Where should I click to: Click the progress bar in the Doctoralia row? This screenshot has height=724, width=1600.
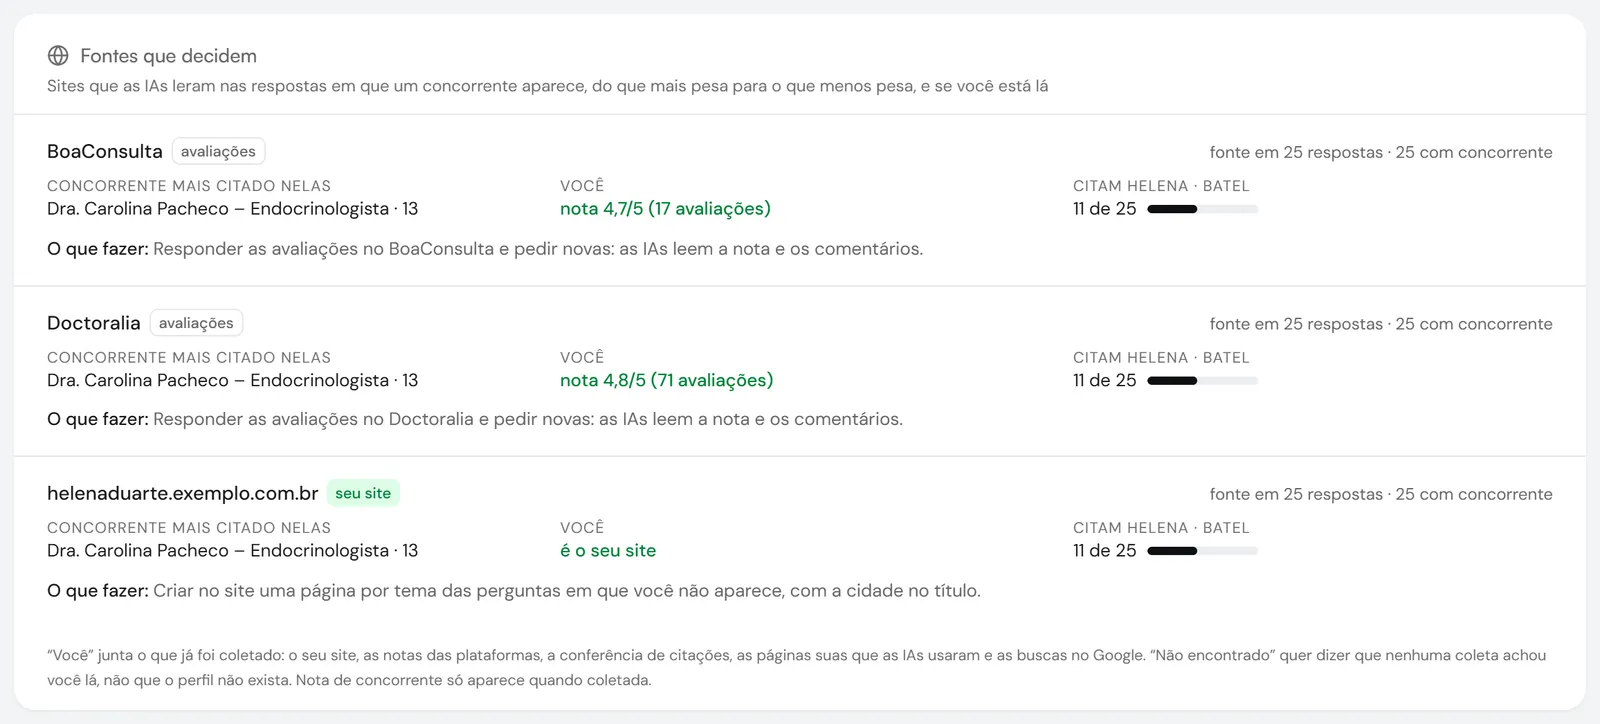[x=1202, y=380]
